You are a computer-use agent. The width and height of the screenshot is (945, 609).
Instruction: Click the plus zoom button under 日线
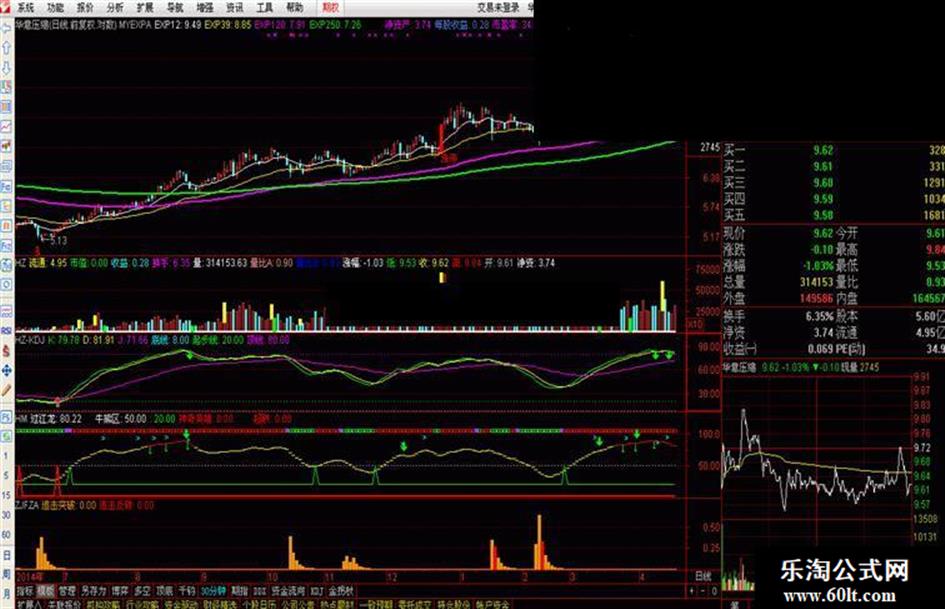click(x=692, y=591)
